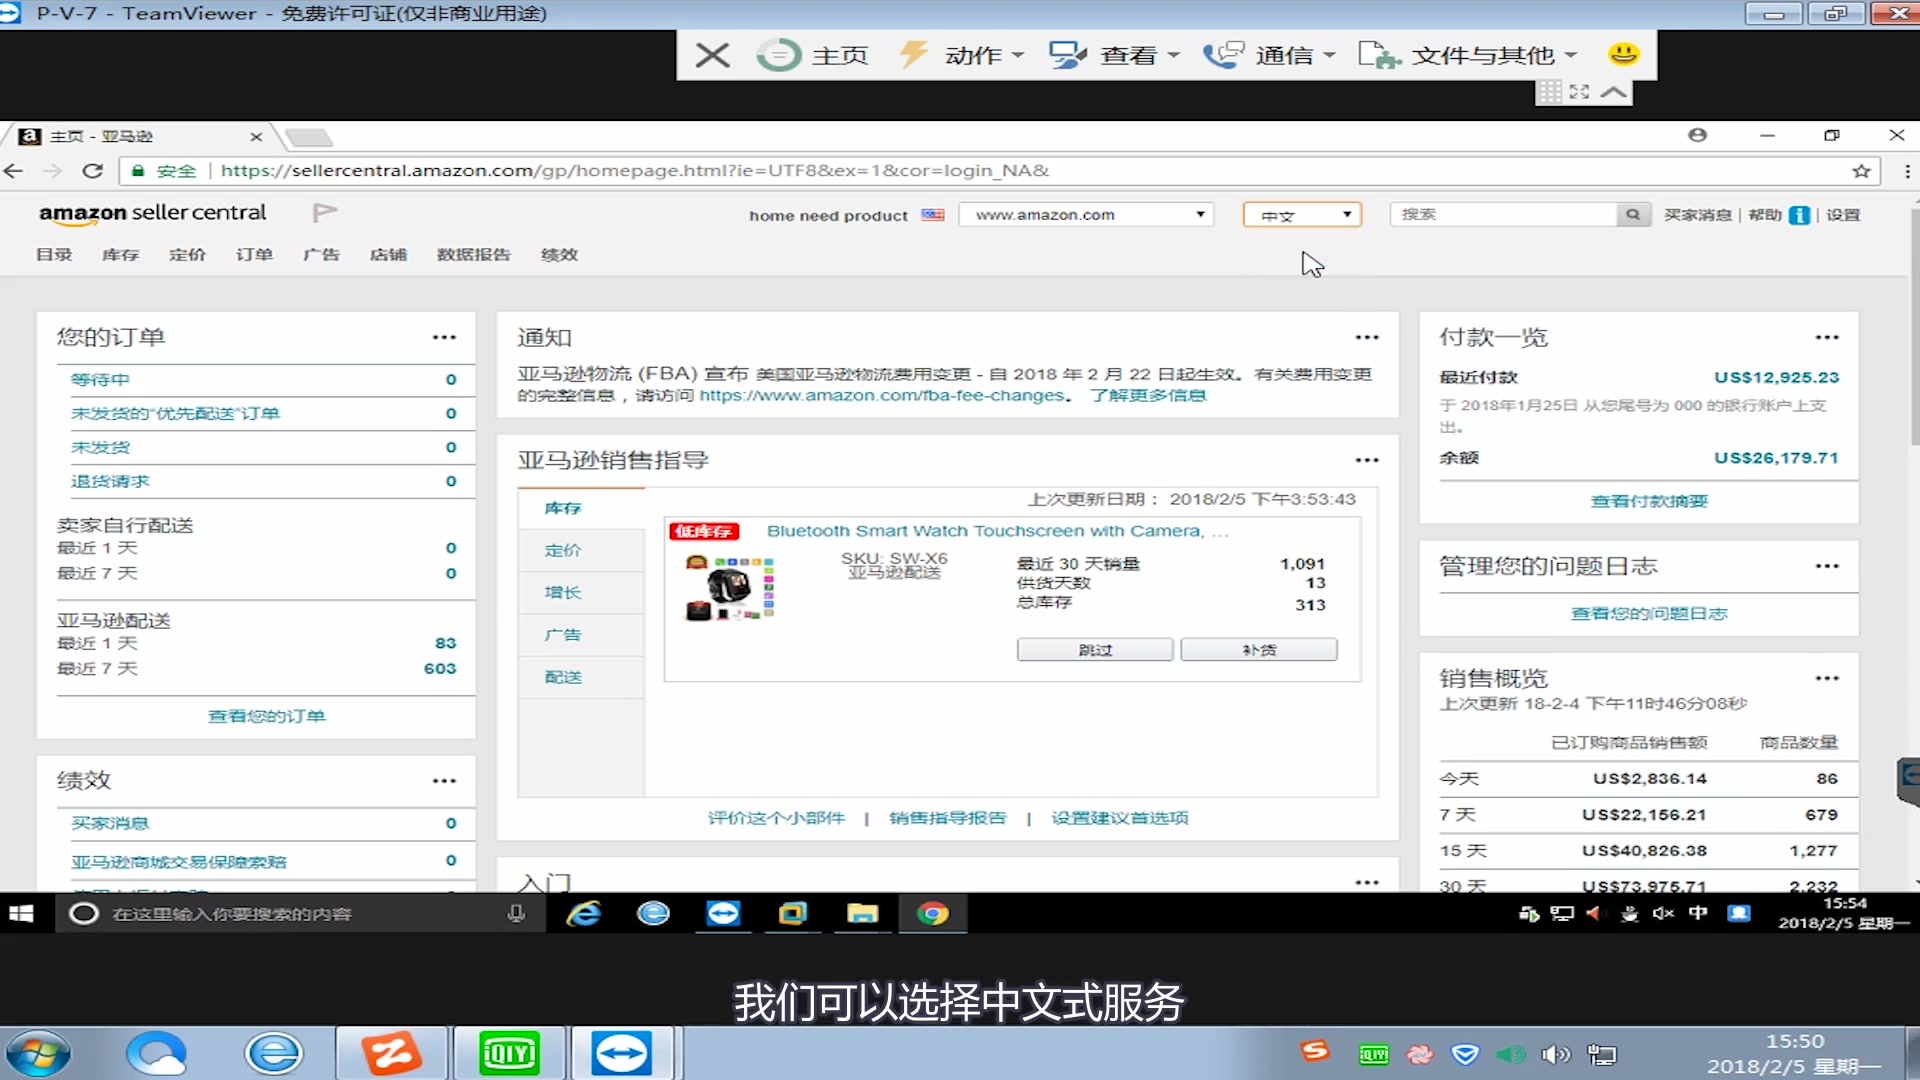Viewport: 1920px width, 1080px height.
Task: Open iQIYI in the local taskbar
Action: tap(509, 1053)
